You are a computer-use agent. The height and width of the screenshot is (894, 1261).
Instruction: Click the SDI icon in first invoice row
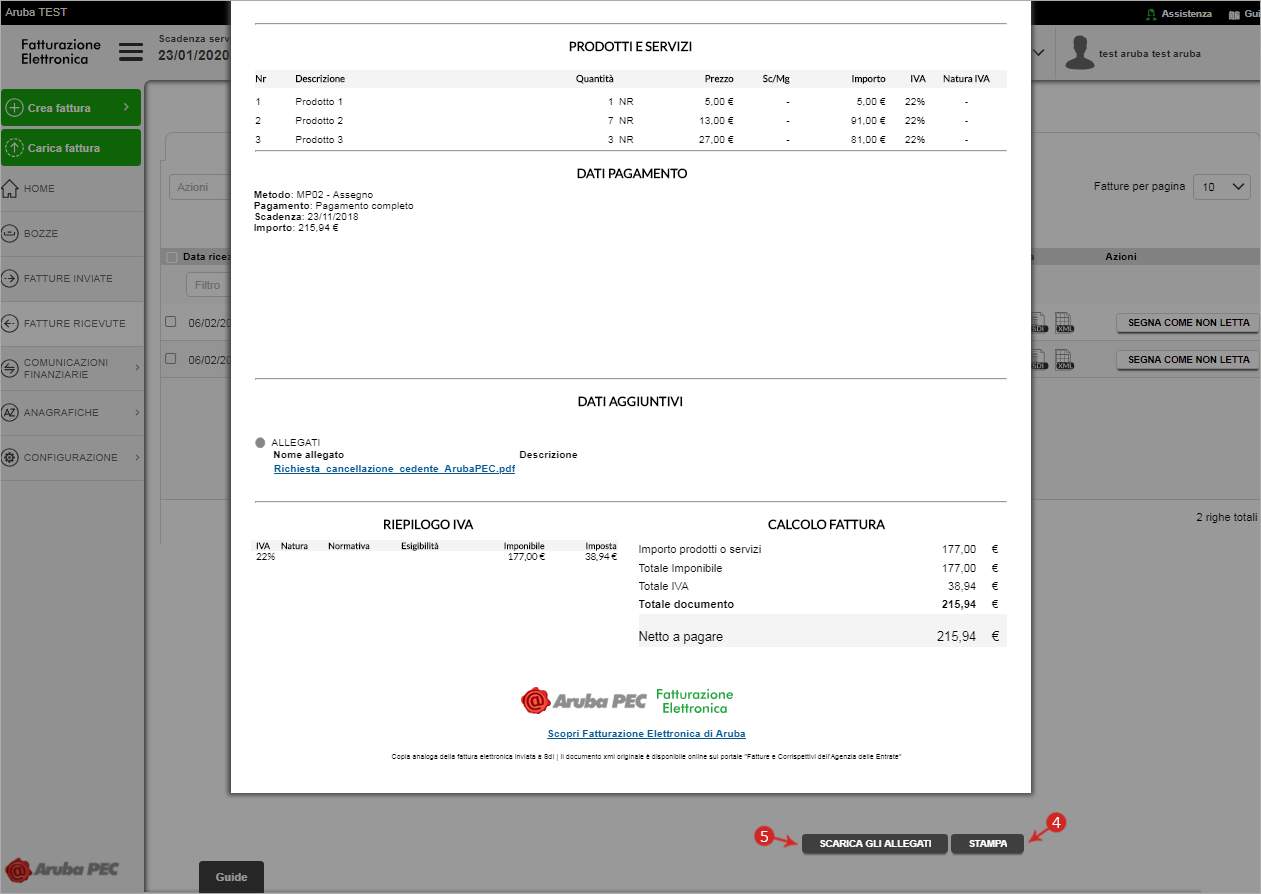pos(1039,323)
